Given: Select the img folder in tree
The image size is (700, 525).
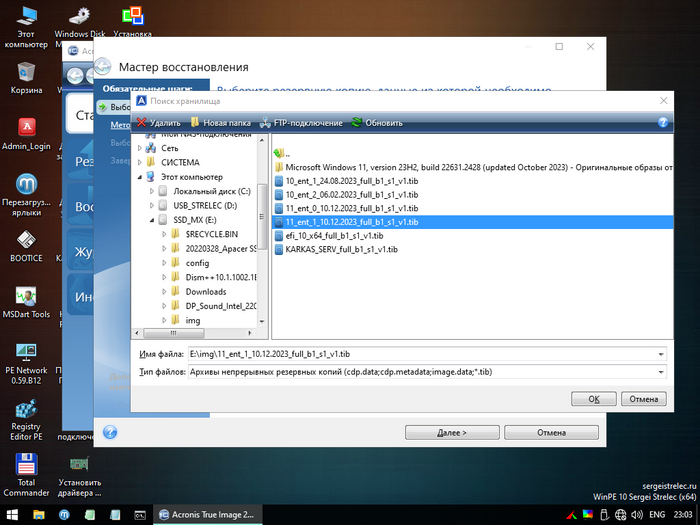Looking at the screenshot, I should click(x=193, y=321).
